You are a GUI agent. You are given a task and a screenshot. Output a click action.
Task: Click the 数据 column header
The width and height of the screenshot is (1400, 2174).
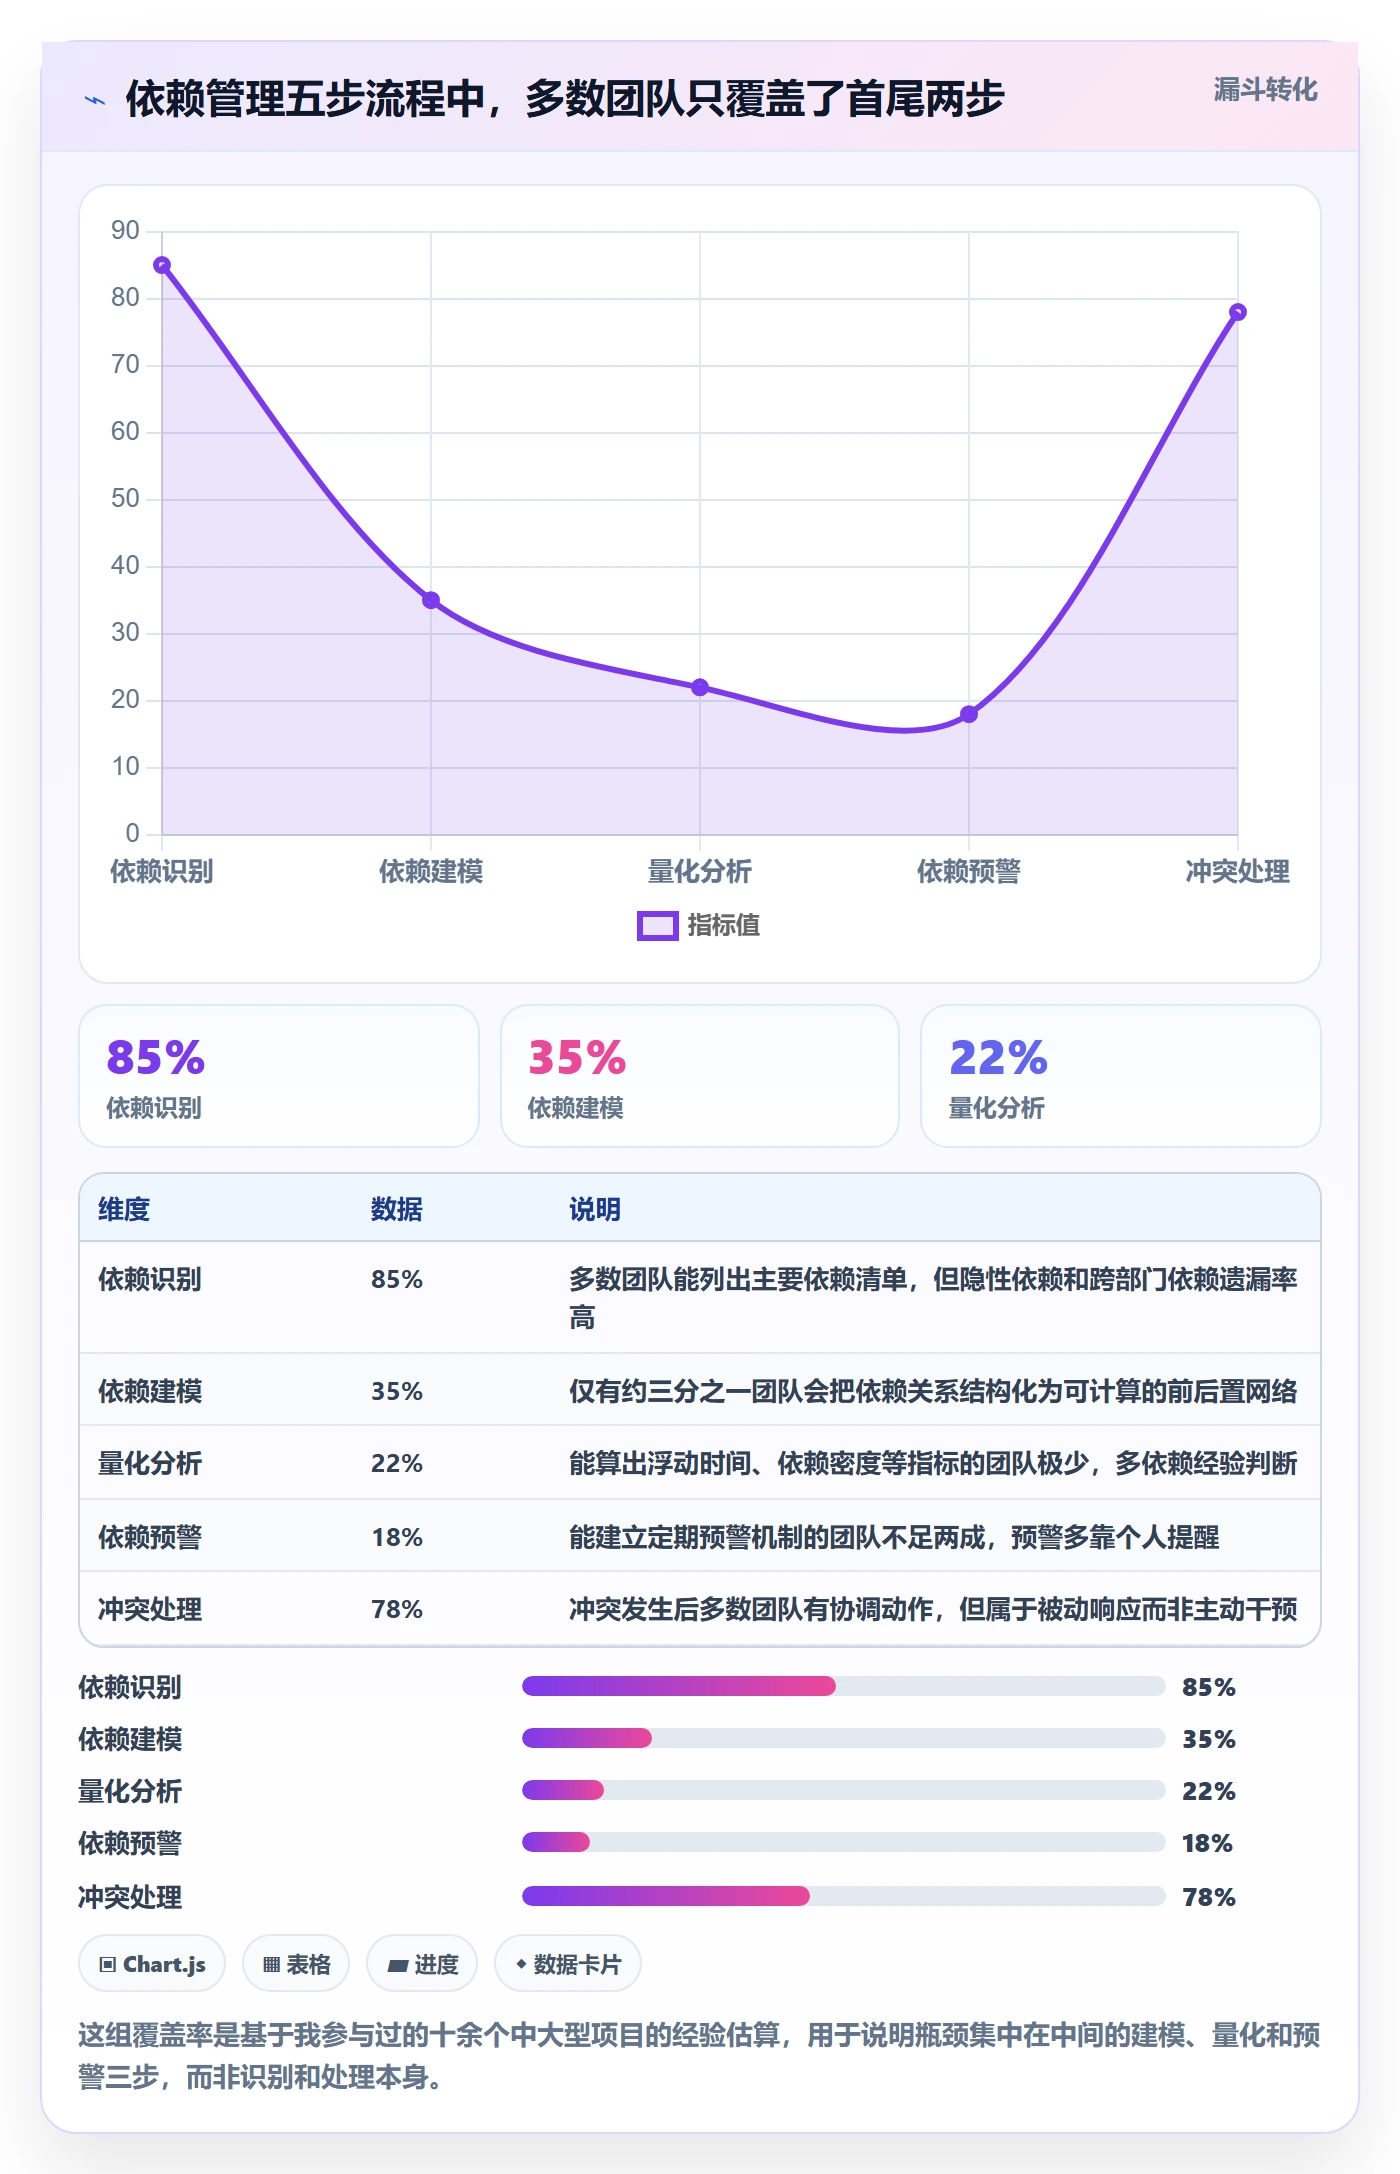pos(397,1209)
